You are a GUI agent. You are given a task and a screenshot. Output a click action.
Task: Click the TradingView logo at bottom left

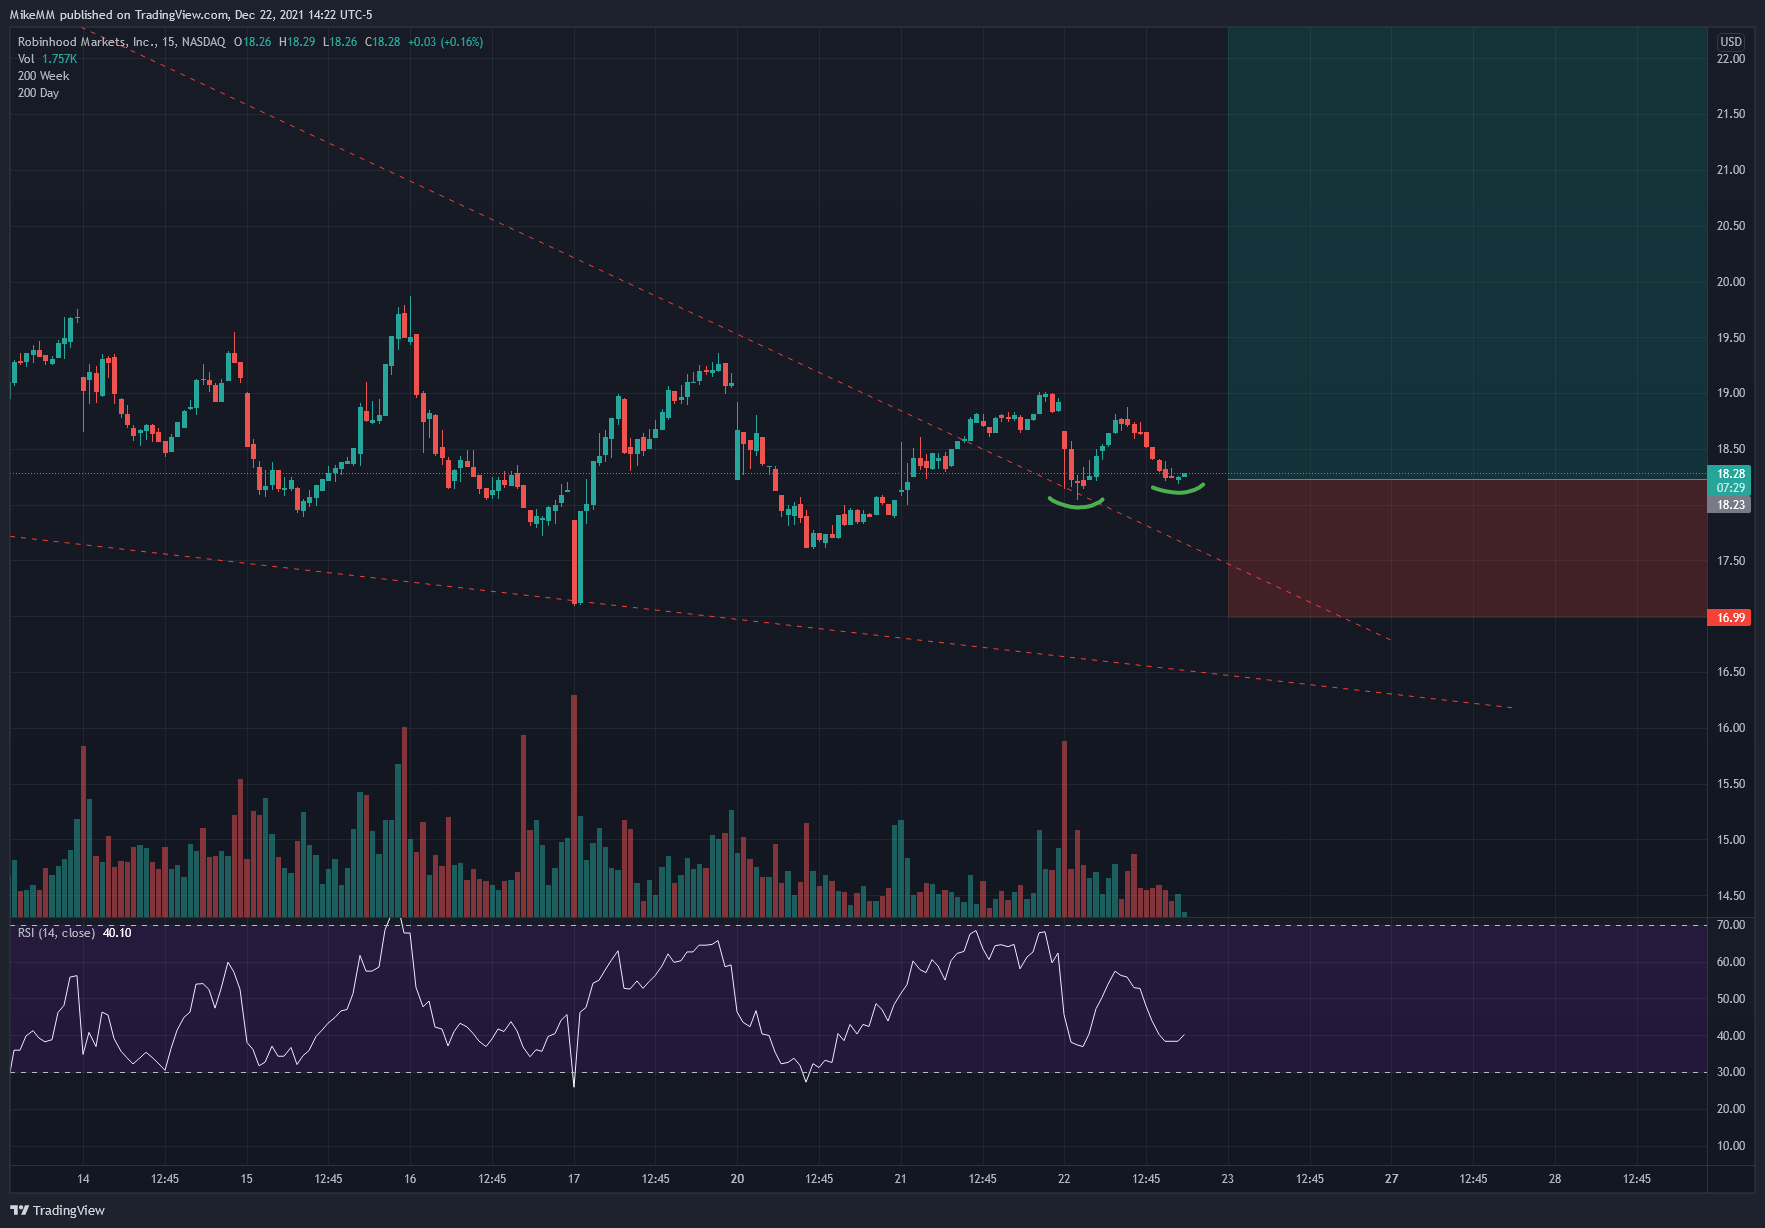(x=57, y=1210)
